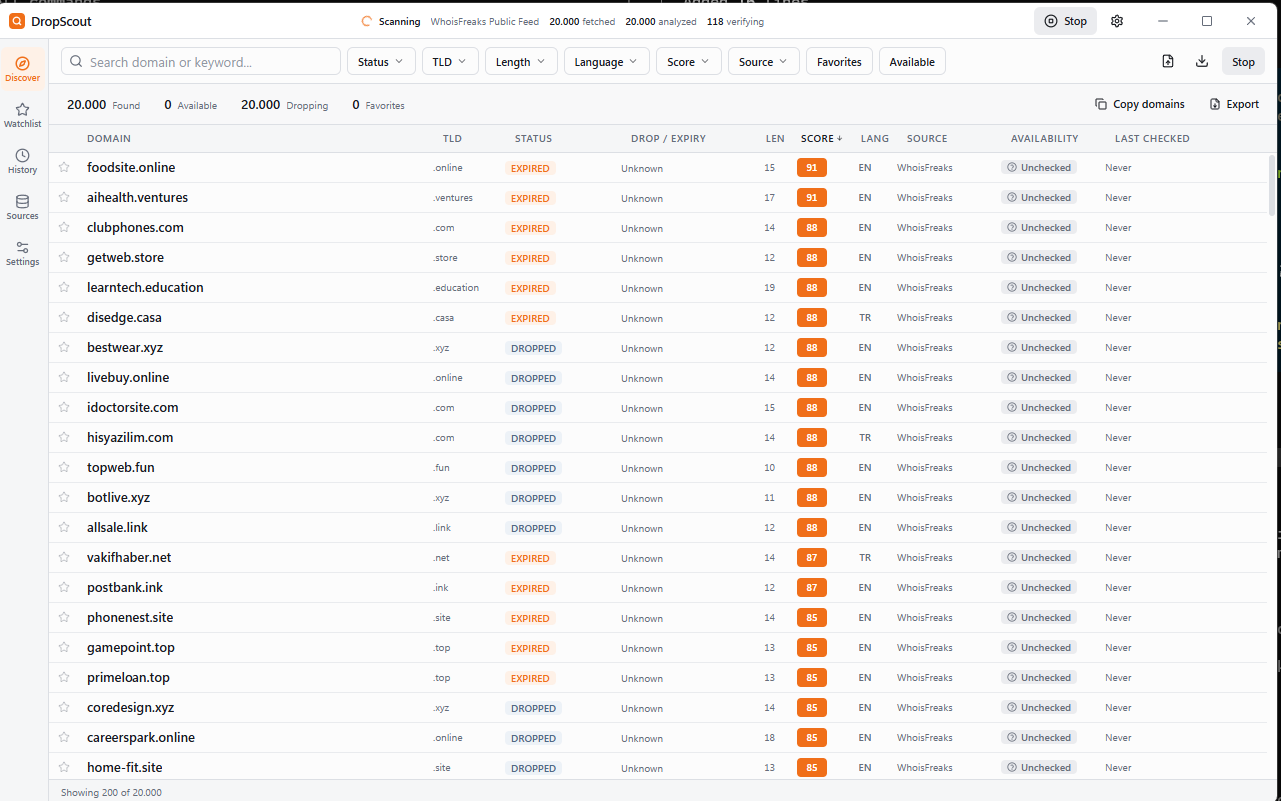Open the Sources sidebar section
This screenshot has width=1281, height=801.
22,207
